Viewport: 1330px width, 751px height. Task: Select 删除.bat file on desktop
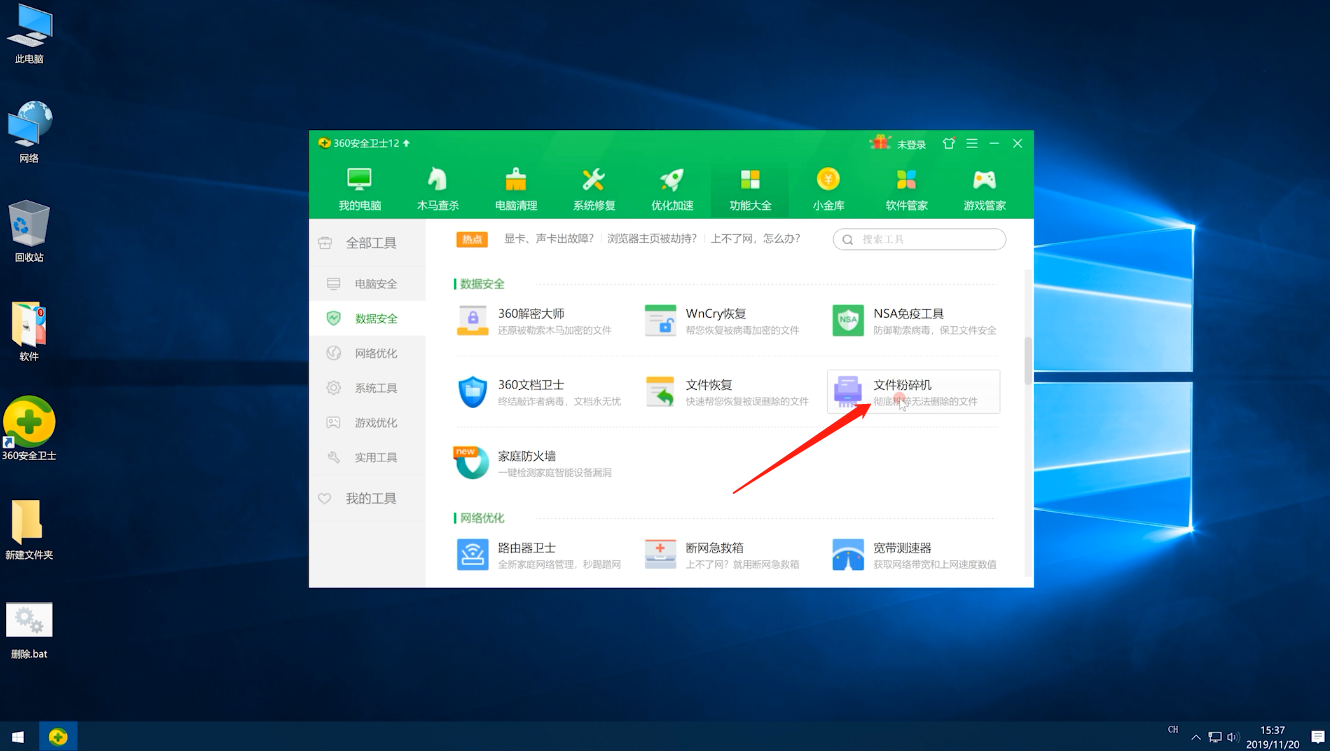point(29,631)
